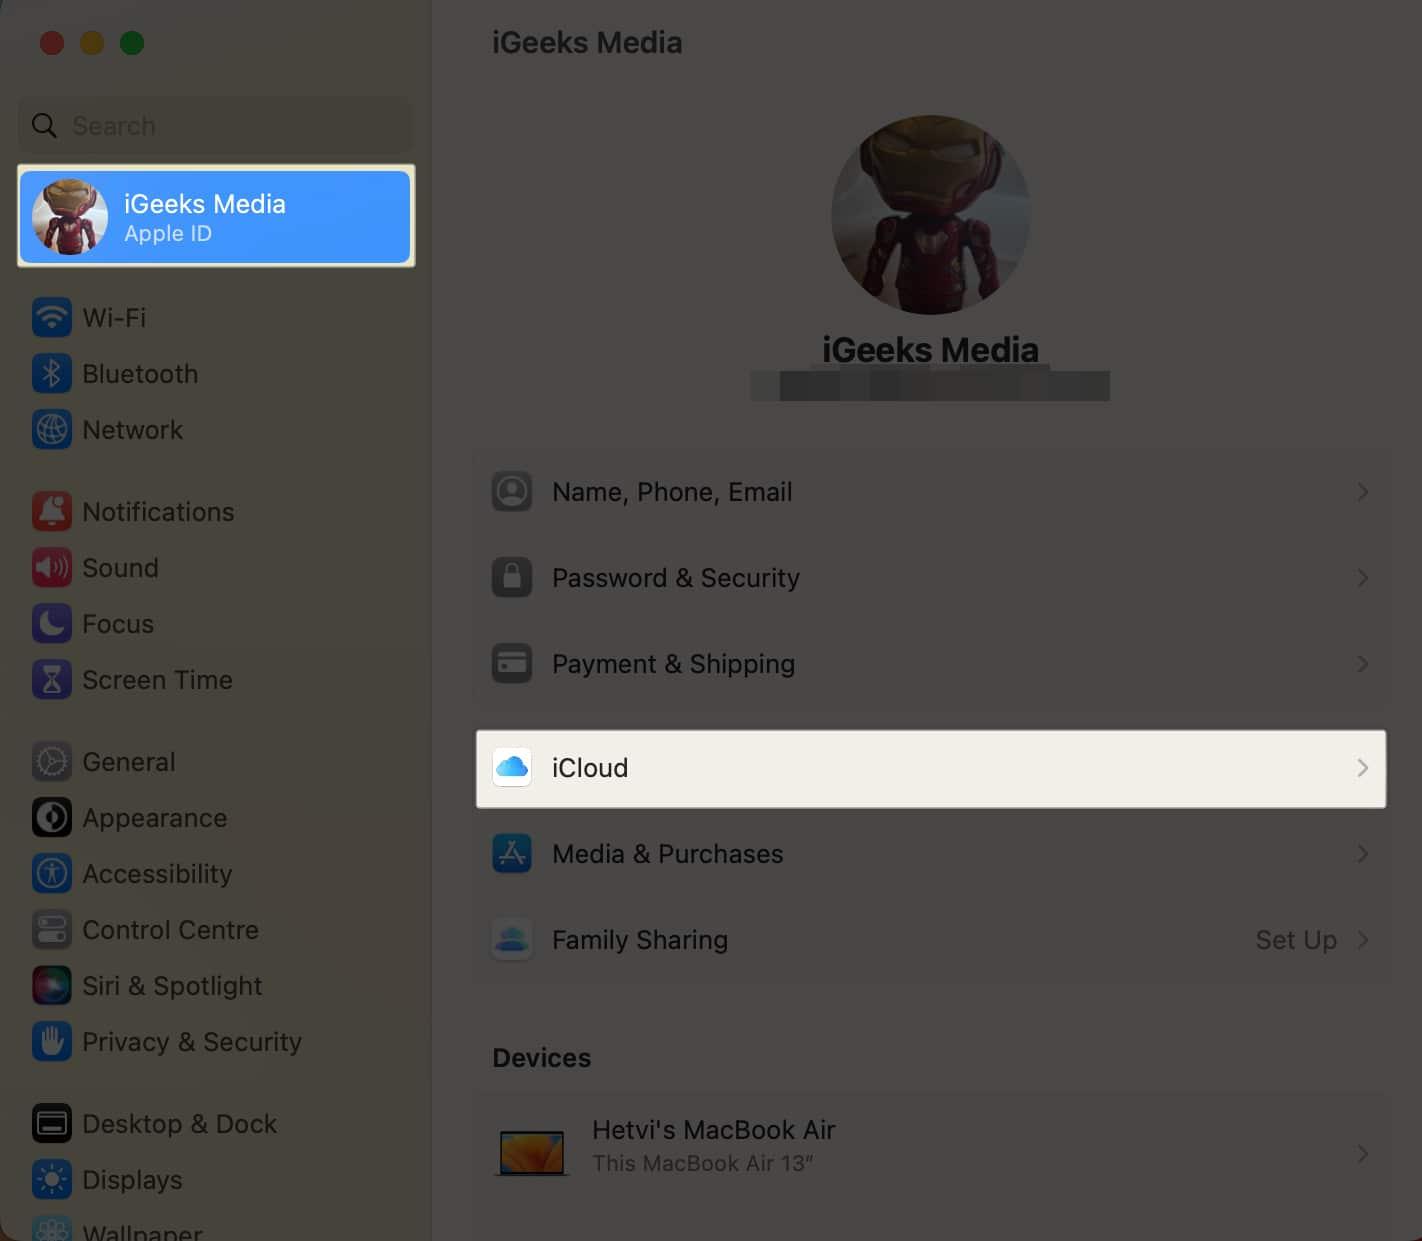Open the Sound speaker icon
Viewport: 1422px width, 1241px height.
(x=52, y=568)
